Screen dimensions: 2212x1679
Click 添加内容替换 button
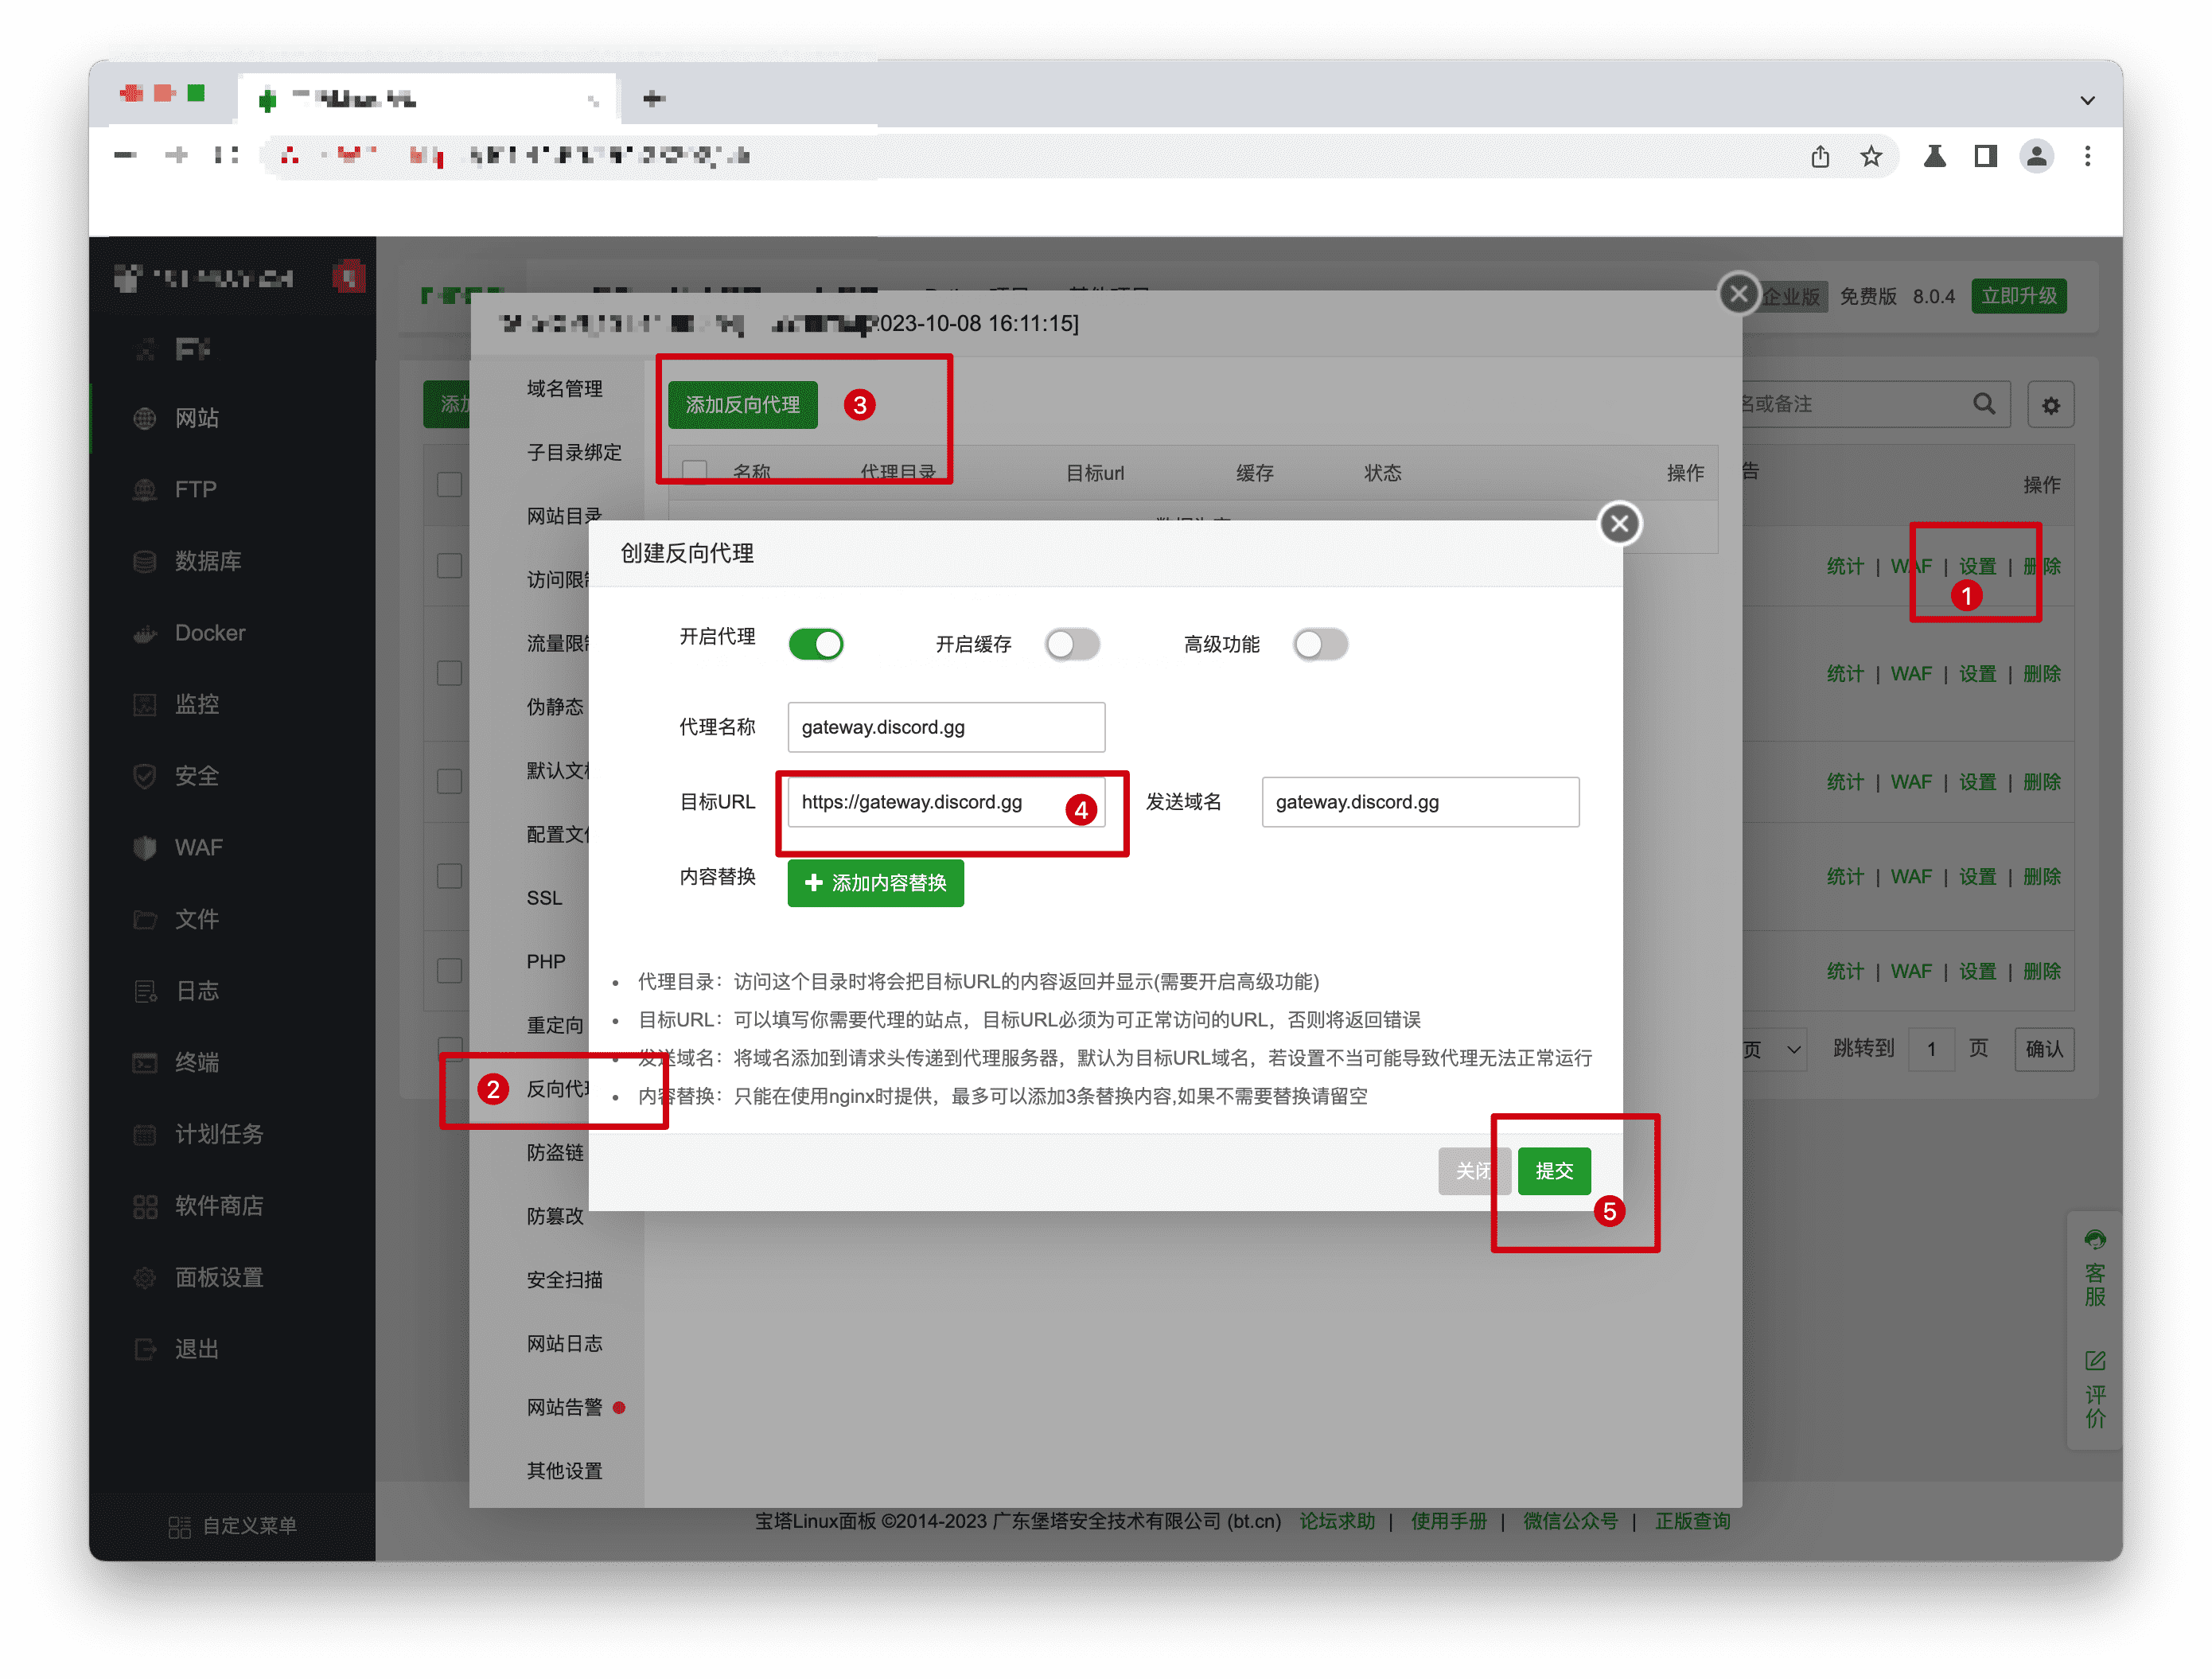click(x=875, y=883)
